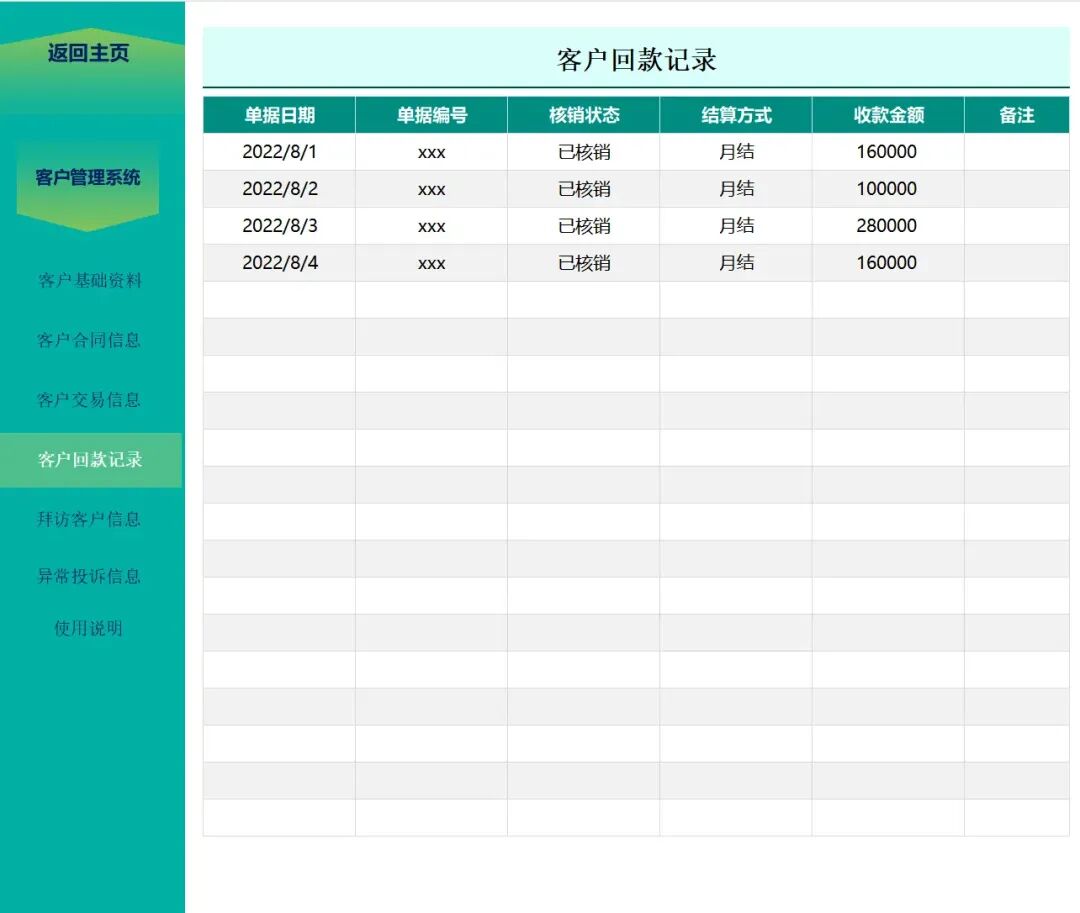Open the 客户交易信息 sidebar item
The width and height of the screenshot is (1080, 913).
pyautogui.click(x=89, y=400)
